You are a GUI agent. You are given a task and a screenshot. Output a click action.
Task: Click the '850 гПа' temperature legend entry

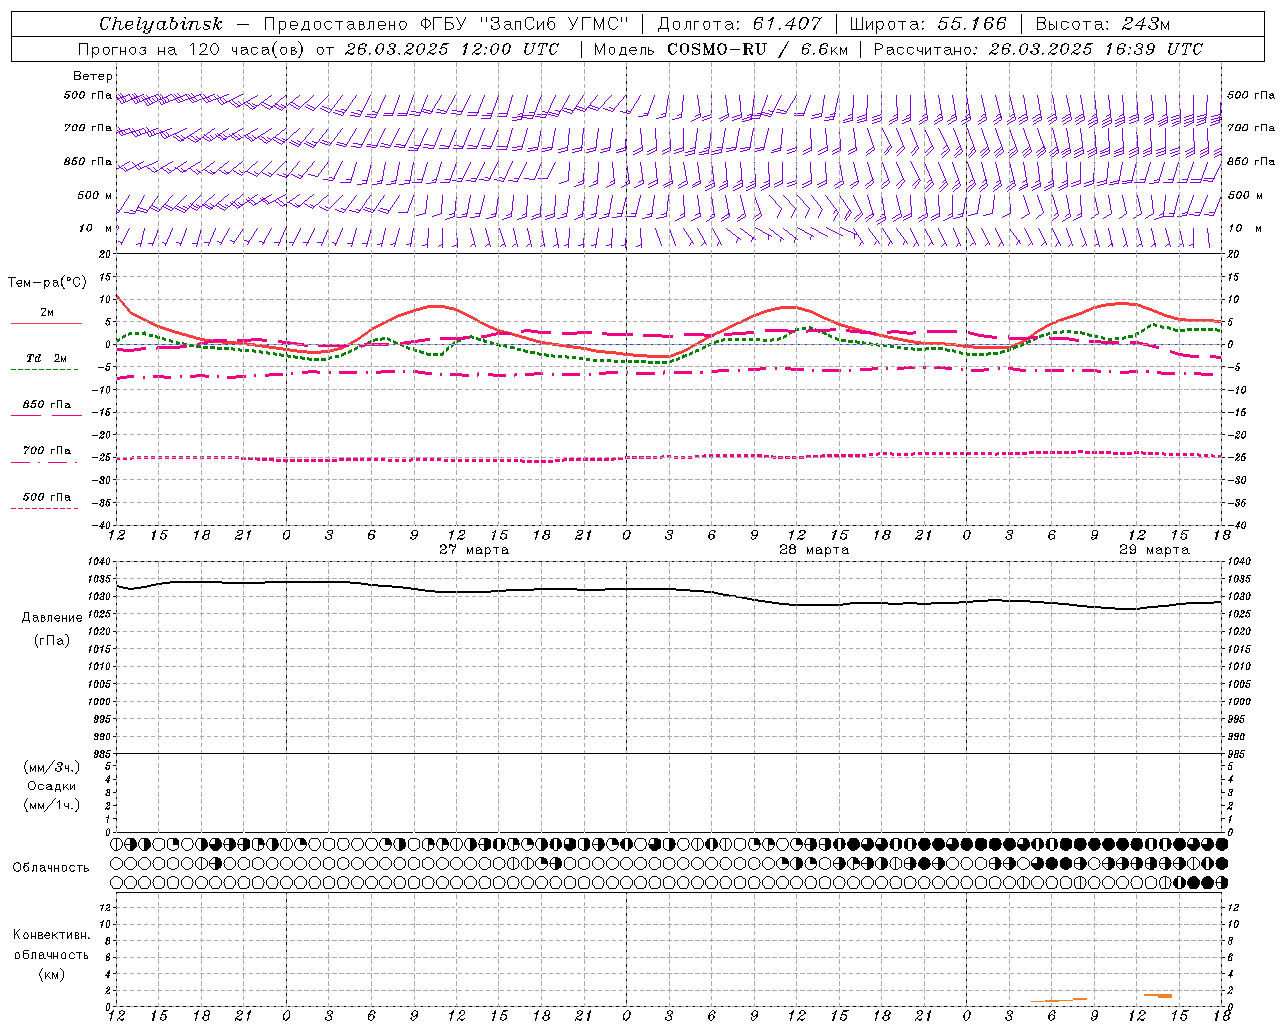(x=47, y=405)
